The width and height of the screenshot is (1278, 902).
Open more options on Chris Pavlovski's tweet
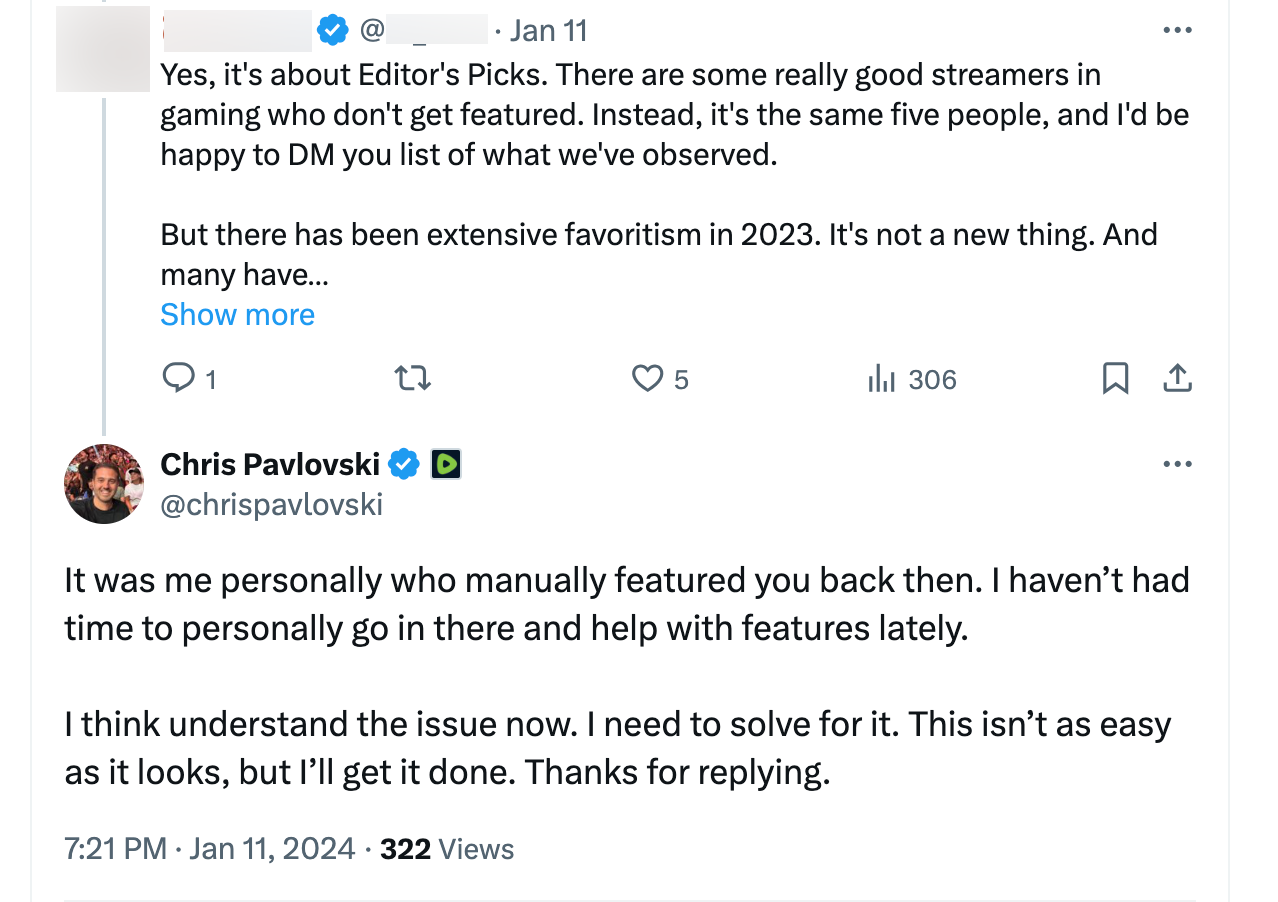pos(1177,464)
